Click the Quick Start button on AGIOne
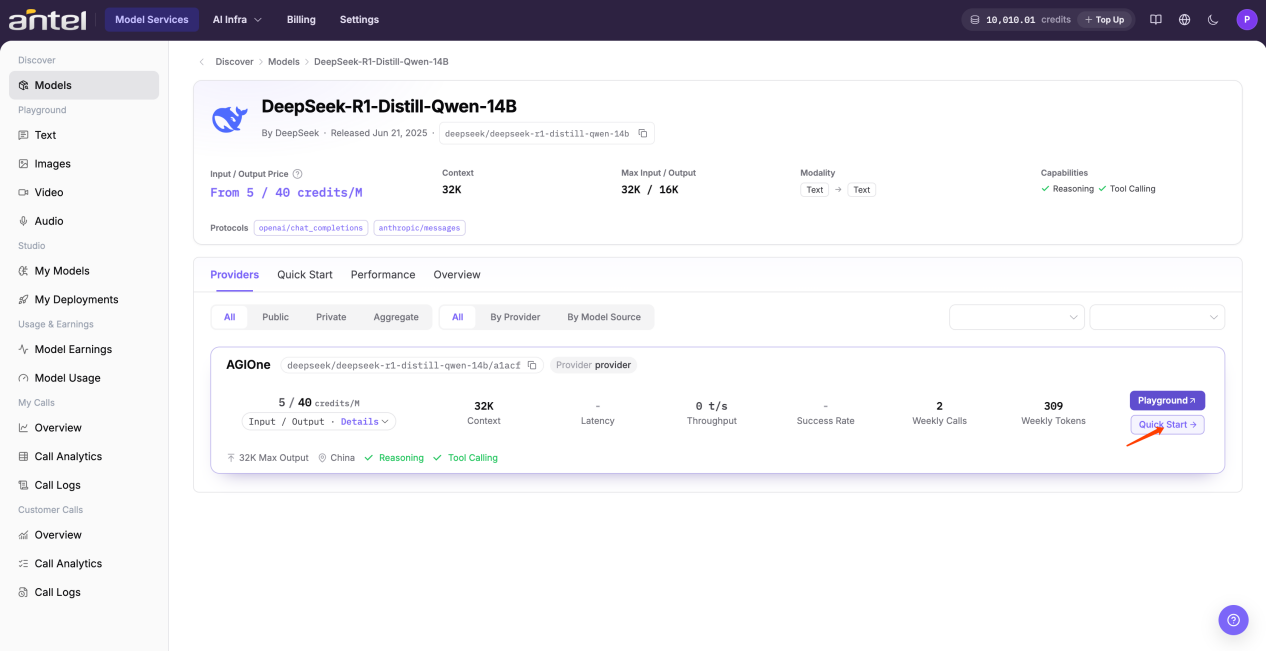 1167,425
